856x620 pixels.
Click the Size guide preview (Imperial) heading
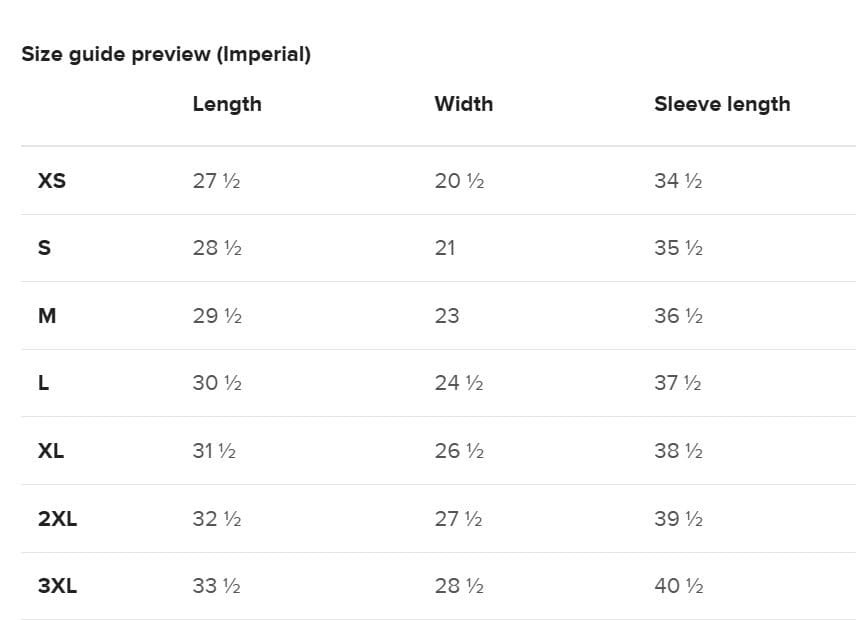pyautogui.click(x=166, y=55)
